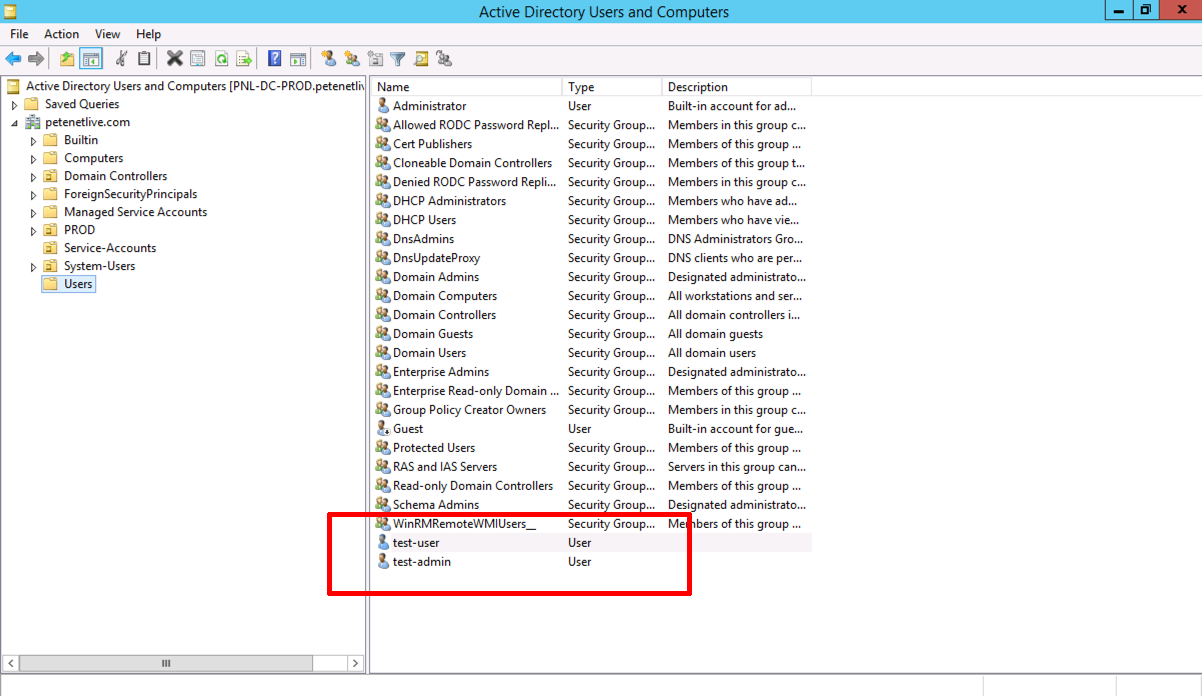Expand the System-Users node
The height and width of the screenshot is (696, 1202).
pos(33,266)
